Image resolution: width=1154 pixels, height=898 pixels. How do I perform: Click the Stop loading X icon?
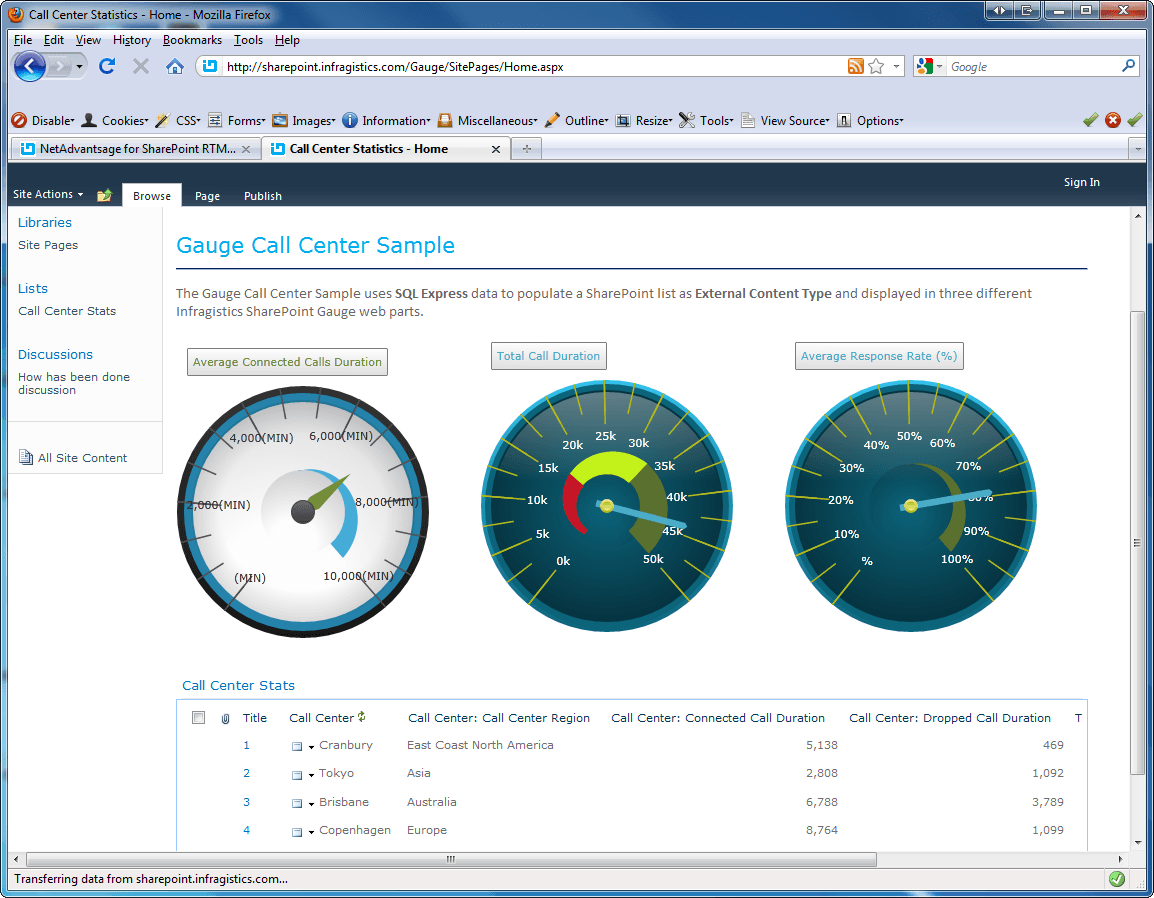pyautogui.click(x=141, y=66)
